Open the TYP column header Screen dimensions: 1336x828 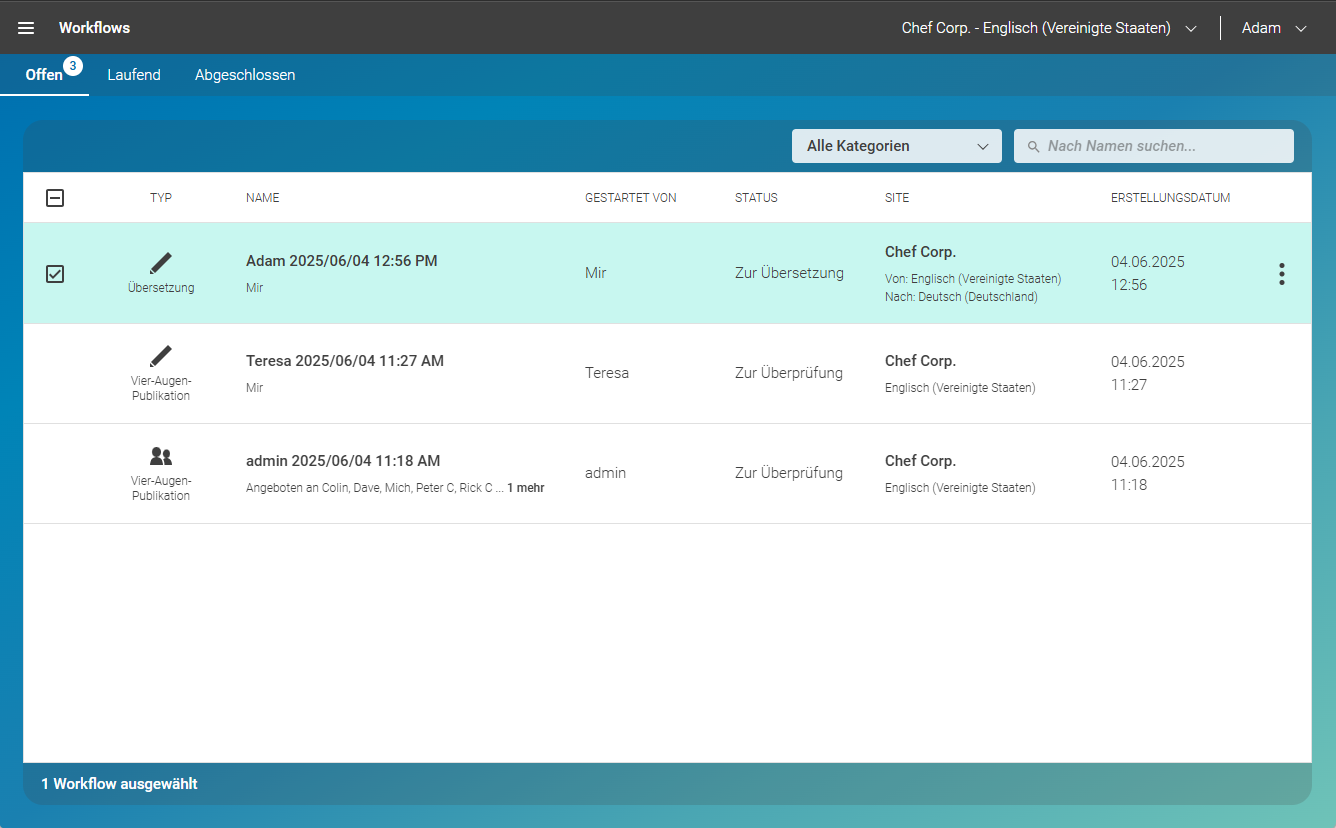pyautogui.click(x=160, y=197)
